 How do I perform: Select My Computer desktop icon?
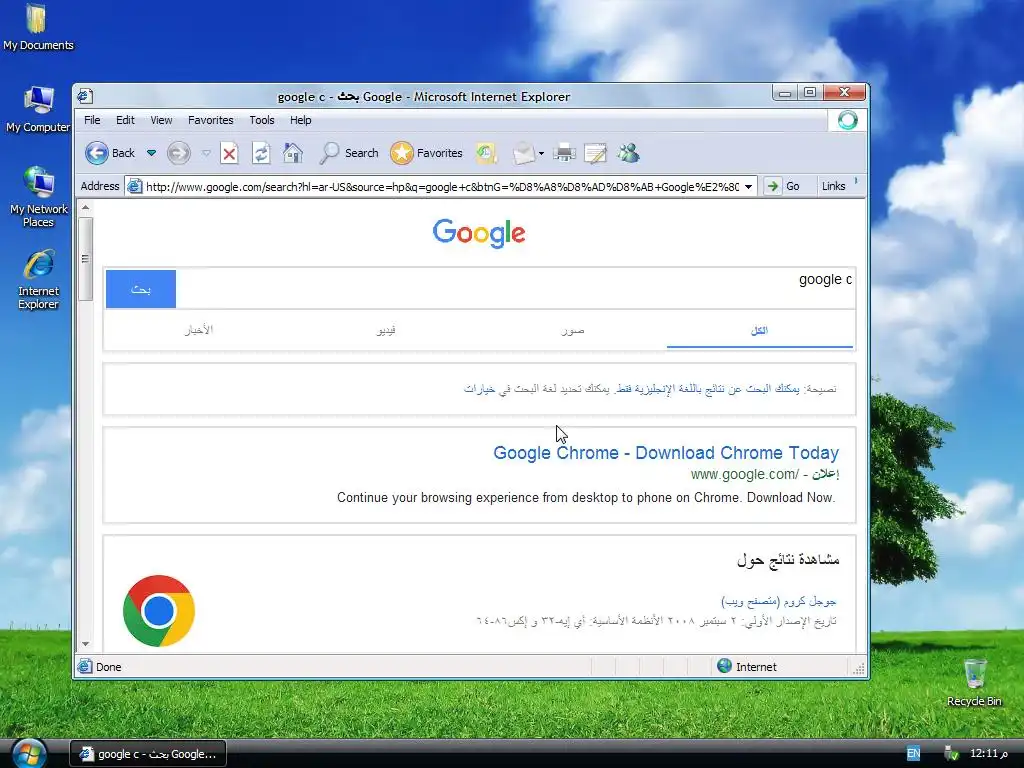click(38, 109)
